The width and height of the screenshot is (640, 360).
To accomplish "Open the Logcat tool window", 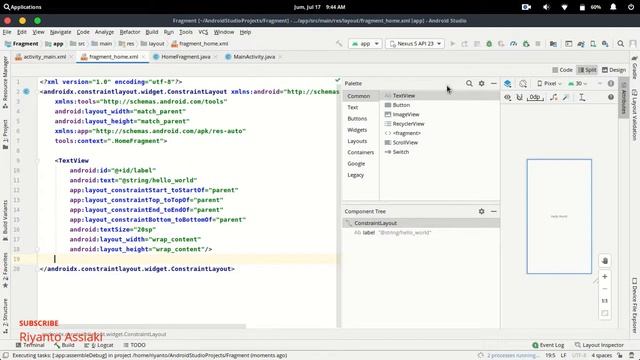I will click(99, 345).
